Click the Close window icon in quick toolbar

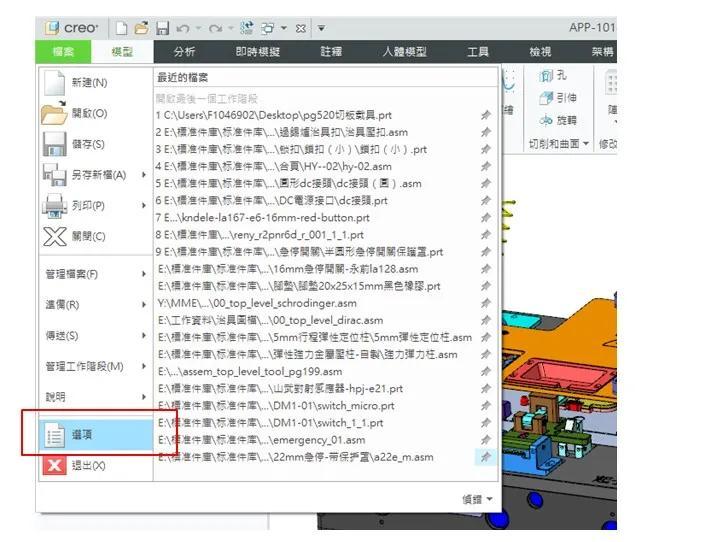point(301,29)
